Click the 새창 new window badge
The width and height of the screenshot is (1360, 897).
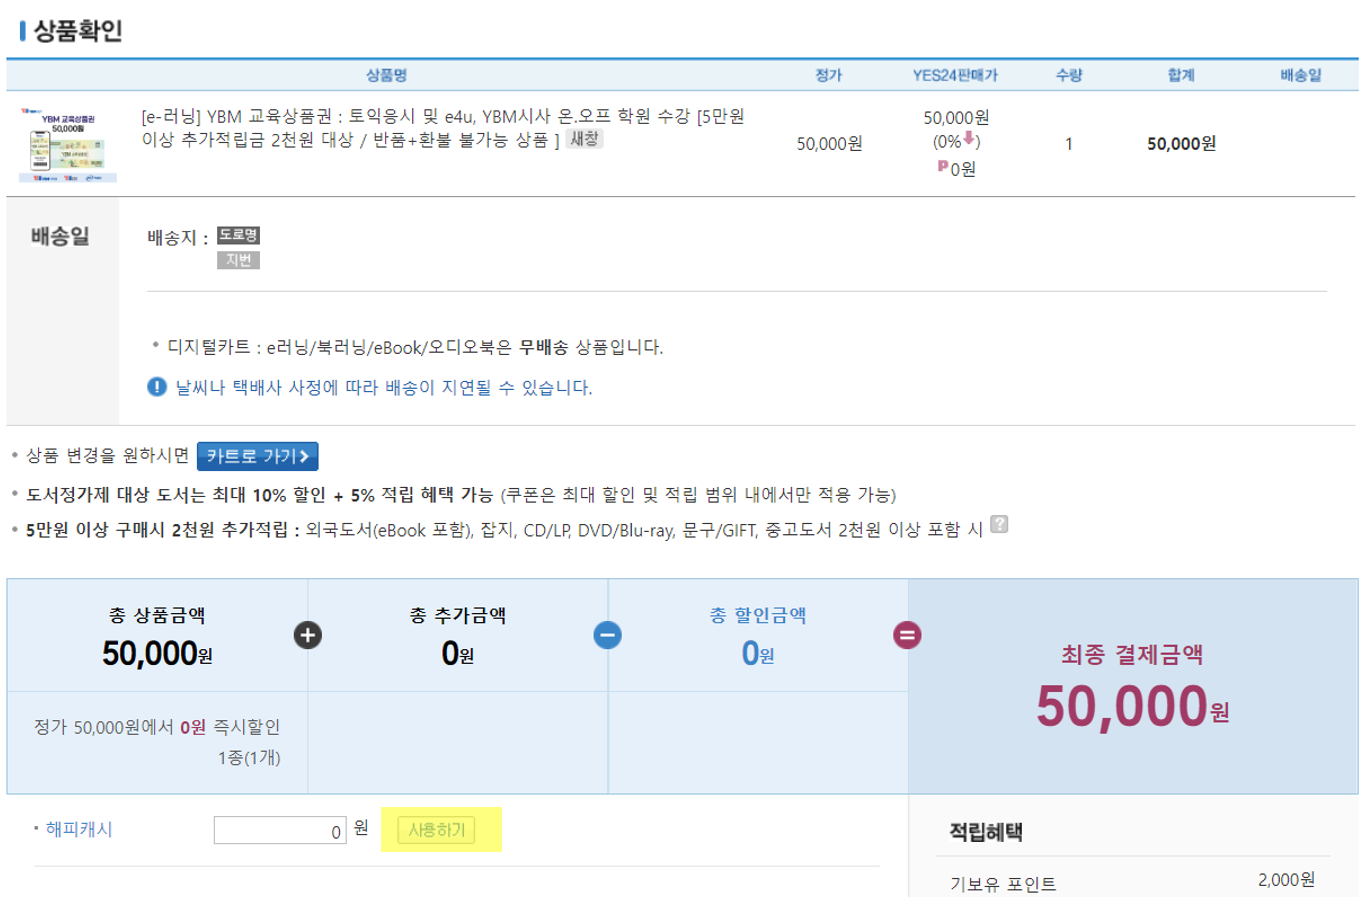pyautogui.click(x=584, y=139)
